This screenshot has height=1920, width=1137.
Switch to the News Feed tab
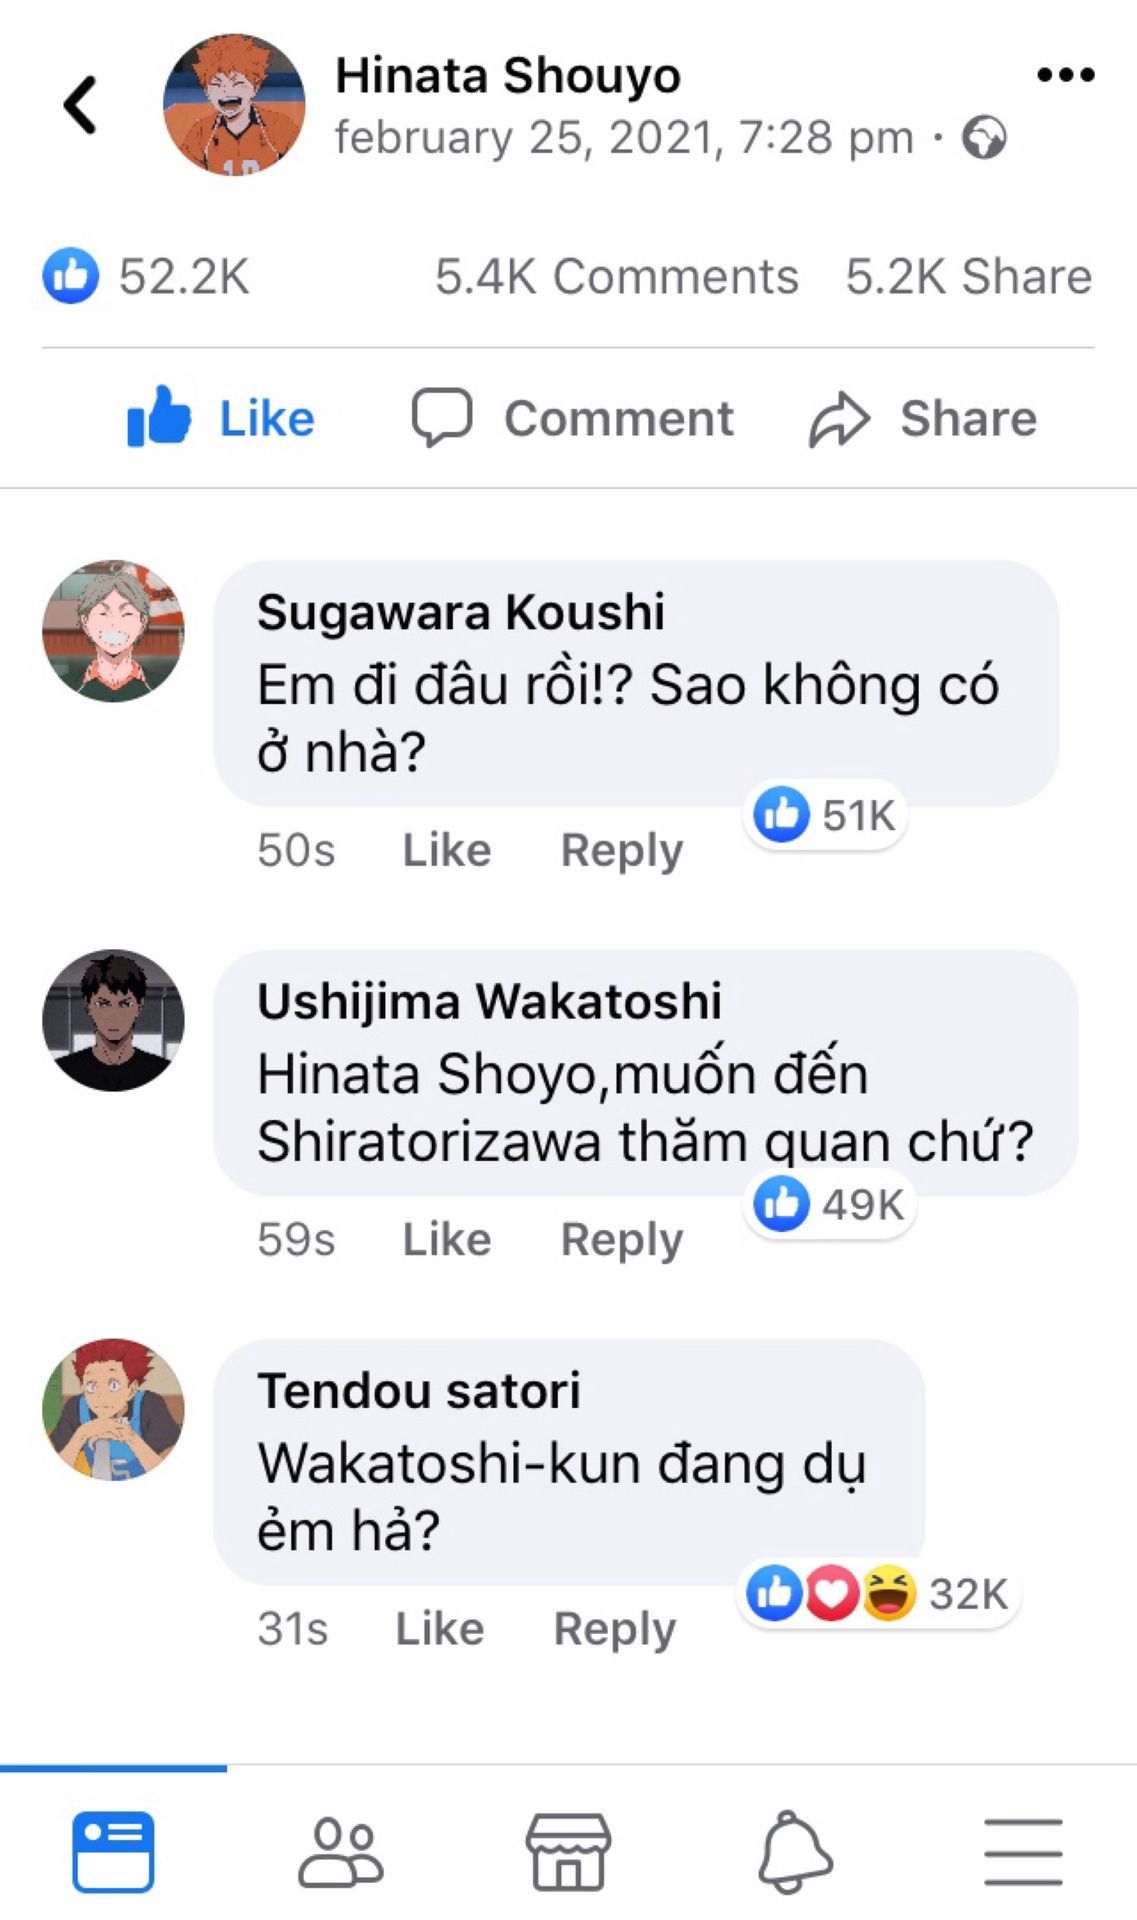point(113,1851)
